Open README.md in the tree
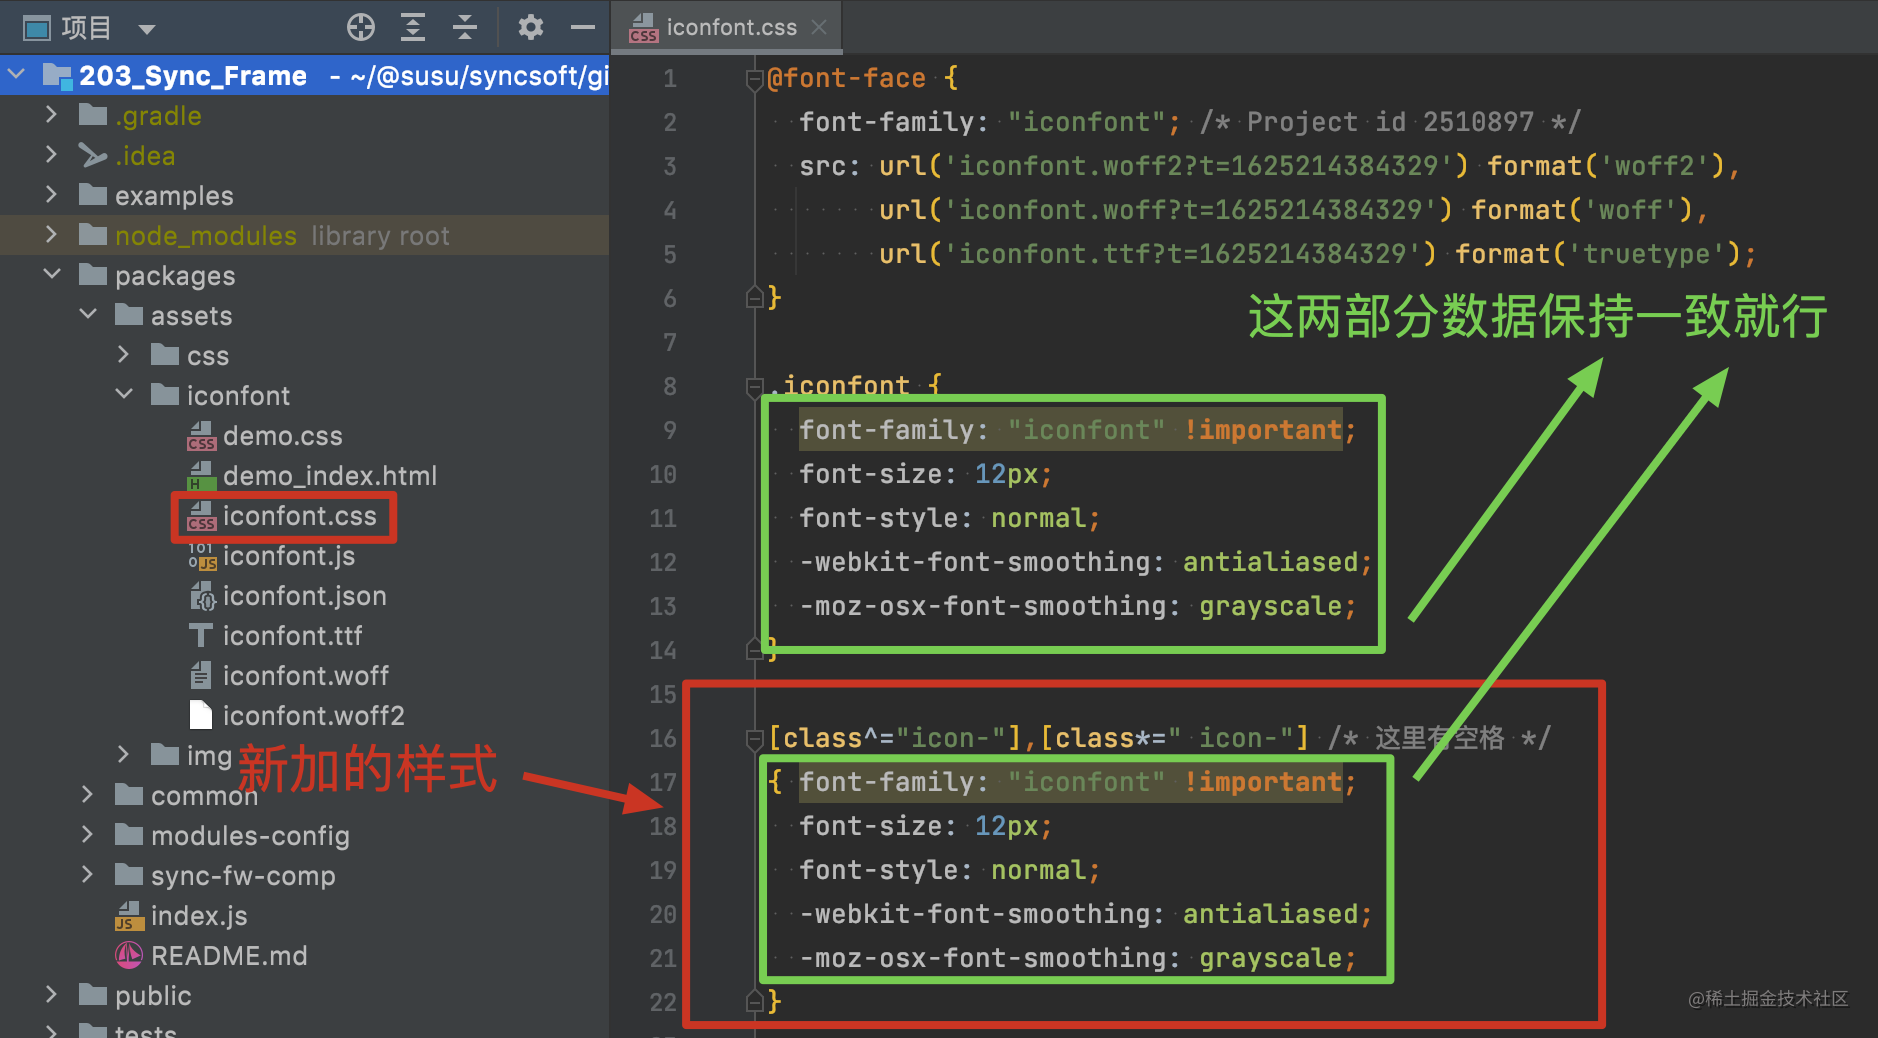Image resolution: width=1878 pixels, height=1038 pixels. (x=229, y=956)
